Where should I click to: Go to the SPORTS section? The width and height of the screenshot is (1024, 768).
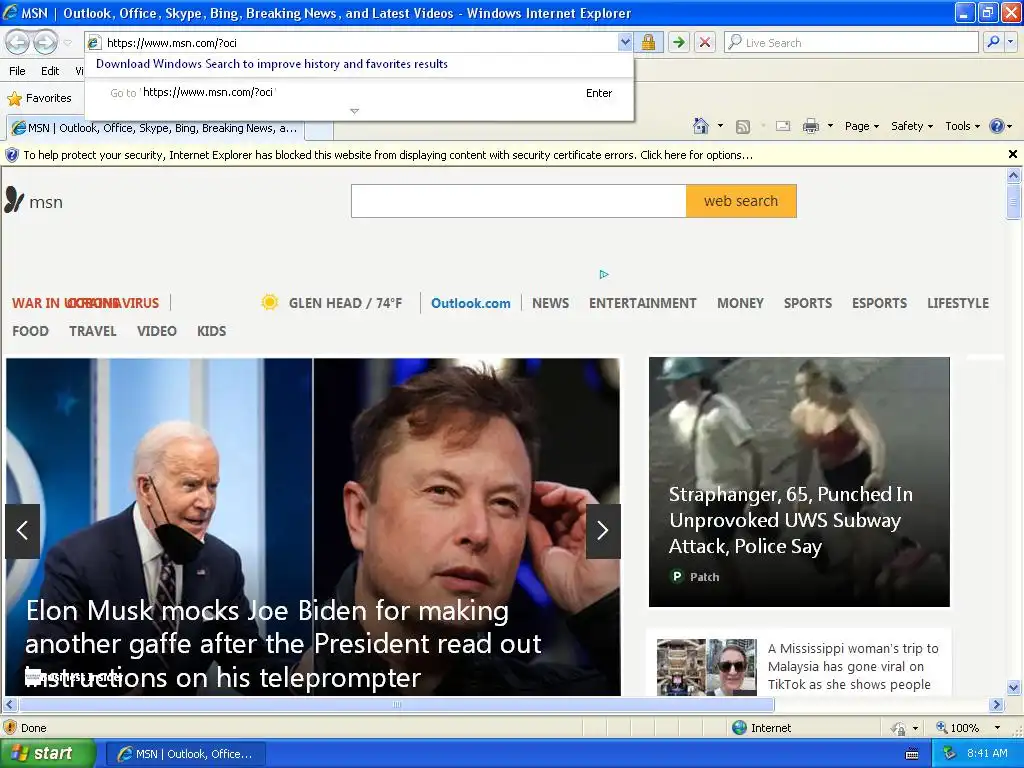click(808, 303)
